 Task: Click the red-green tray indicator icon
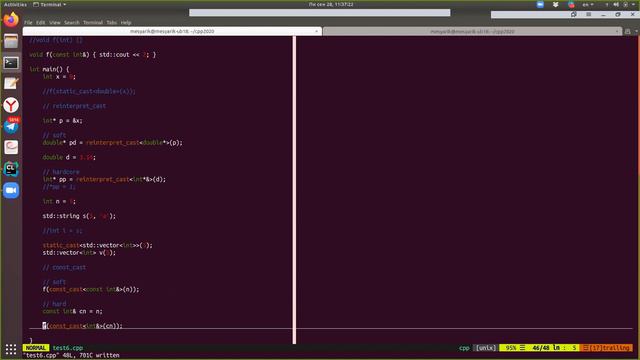[571, 4]
